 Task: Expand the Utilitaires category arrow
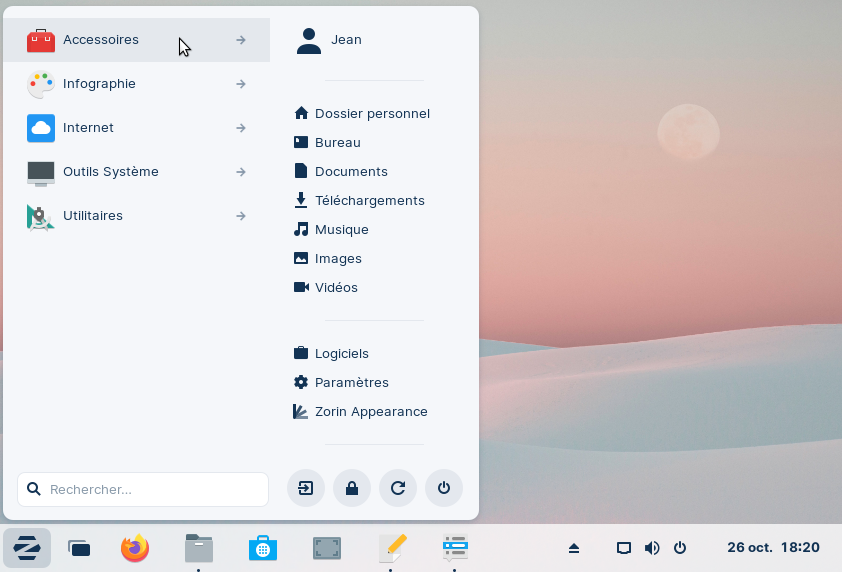(x=241, y=216)
